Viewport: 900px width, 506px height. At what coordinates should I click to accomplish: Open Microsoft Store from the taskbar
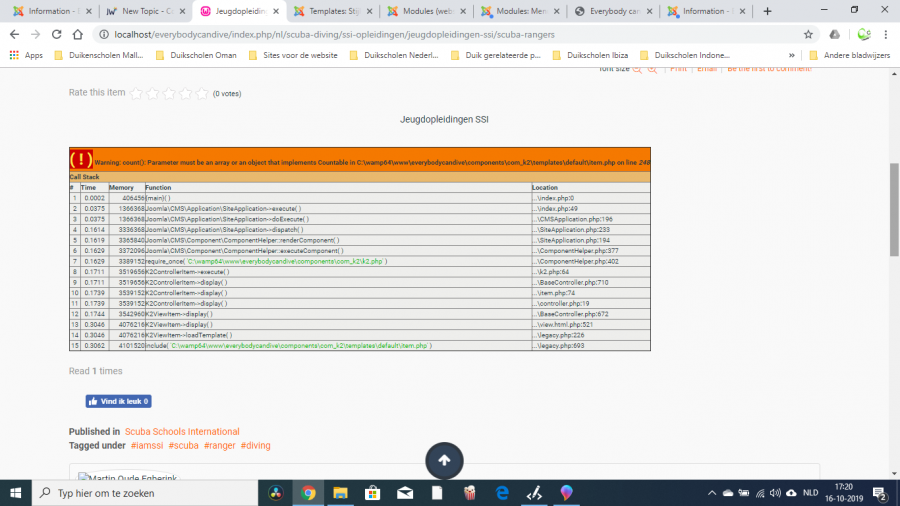(373, 493)
